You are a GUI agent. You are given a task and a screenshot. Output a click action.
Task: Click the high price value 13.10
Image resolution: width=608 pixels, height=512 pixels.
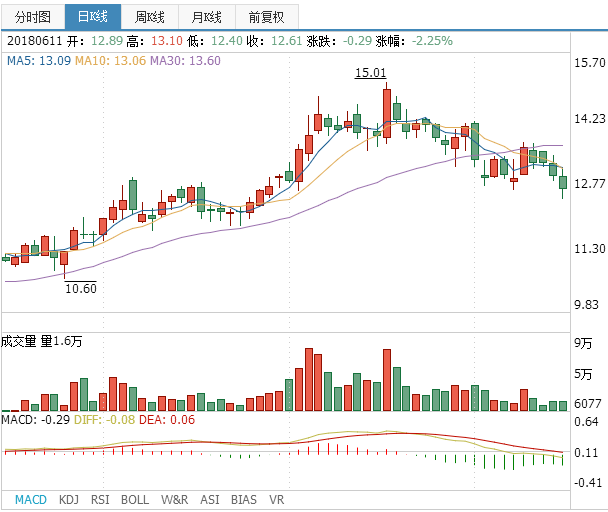point(167,41)
